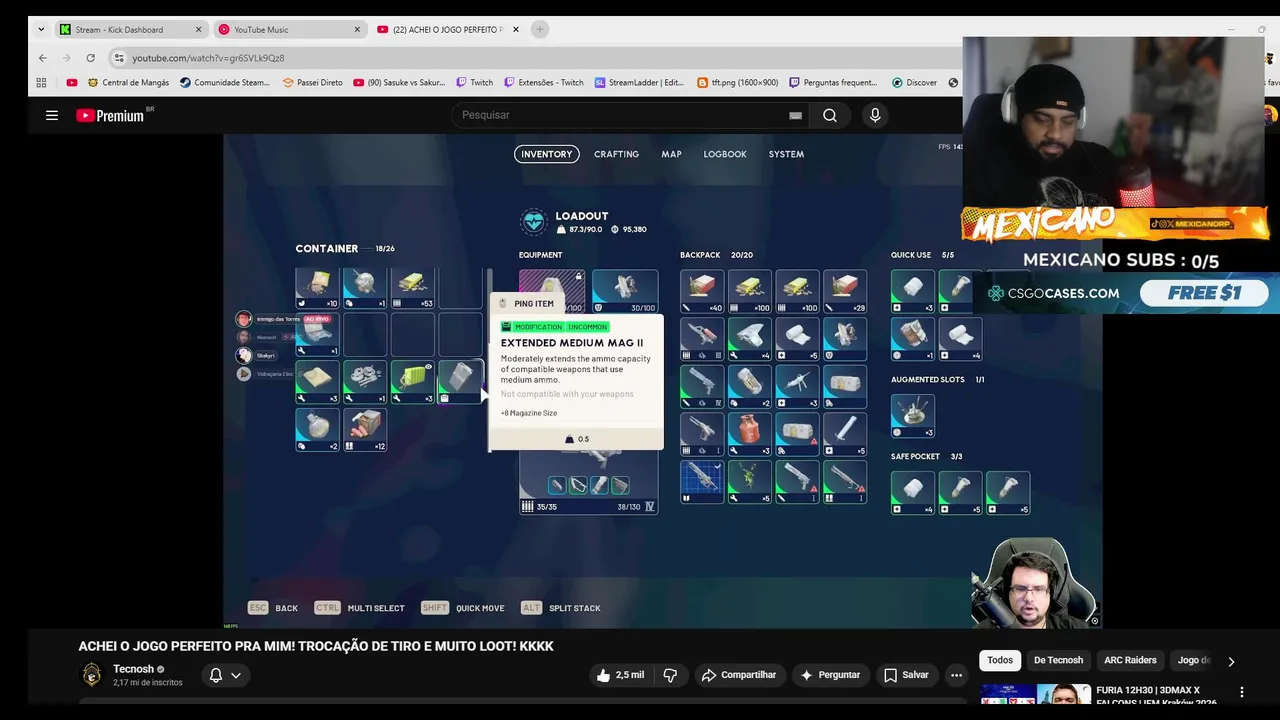The height and width of the screenshot is (720, 1280).
Task: Show more filter chips with right arrow
Action: (x=1231, y=661)
